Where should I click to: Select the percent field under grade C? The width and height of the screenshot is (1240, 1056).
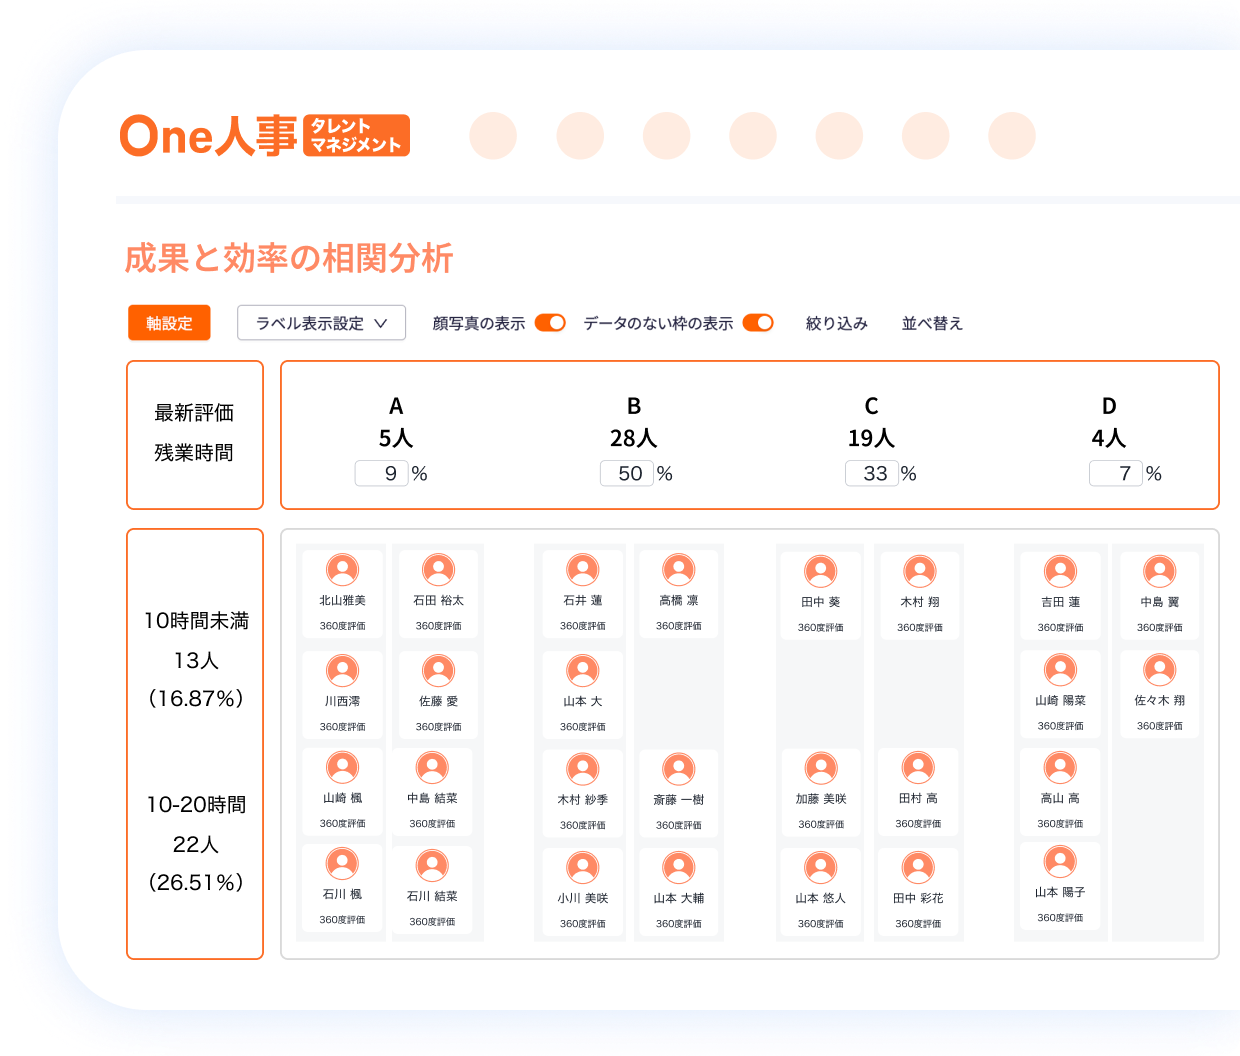[872, 473]
